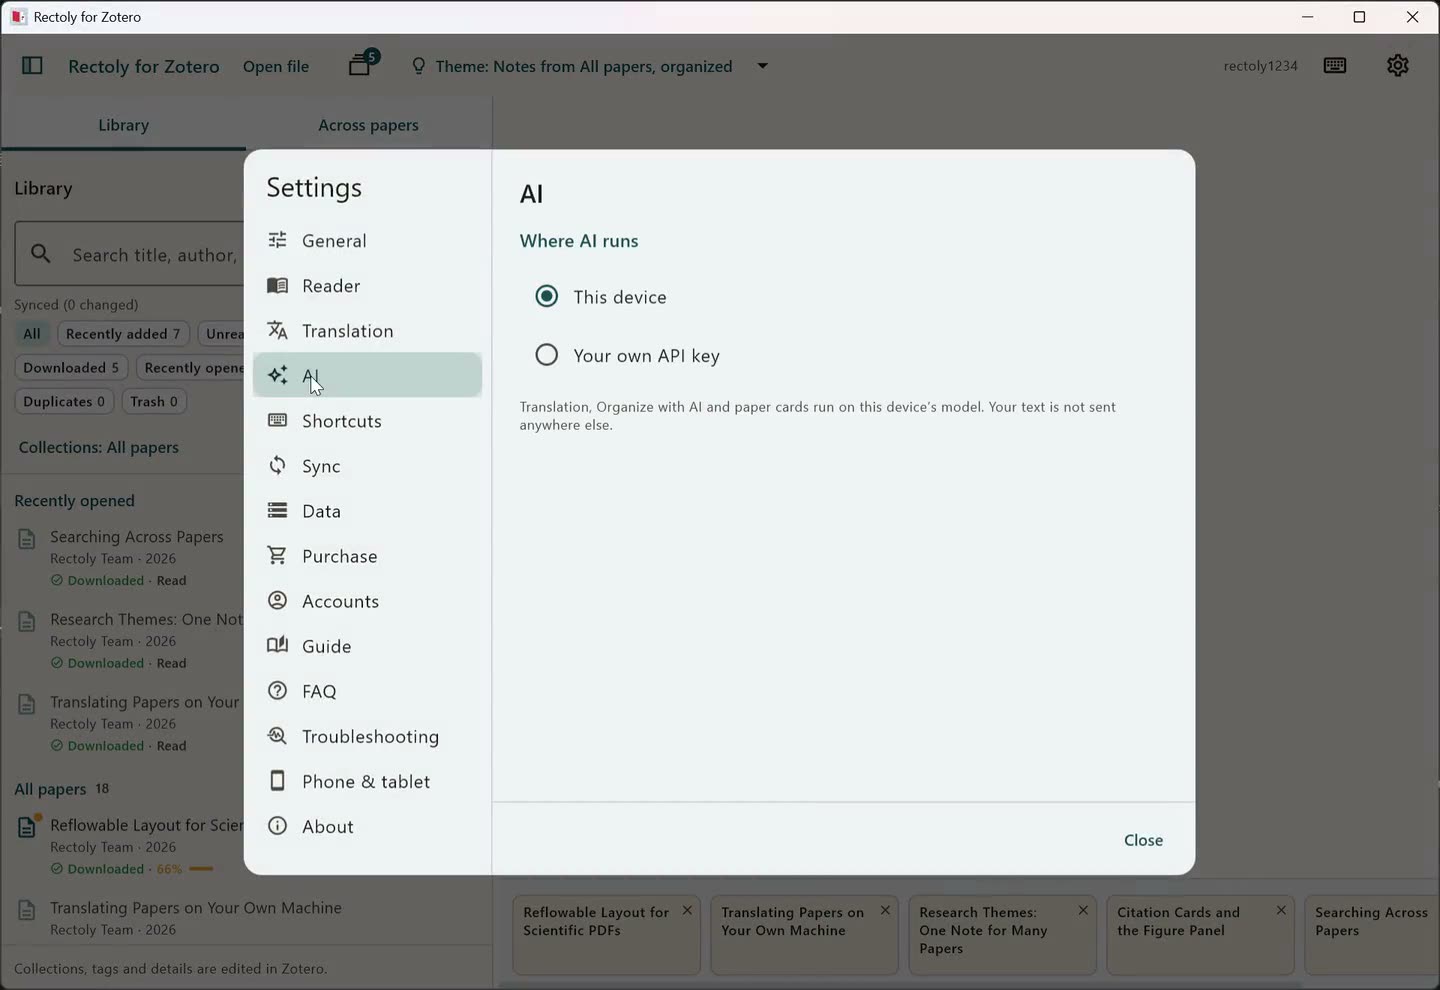Click the rectoly1234 account name
This screenshot has height=990, width=1440.
(x=1260, y=66)
